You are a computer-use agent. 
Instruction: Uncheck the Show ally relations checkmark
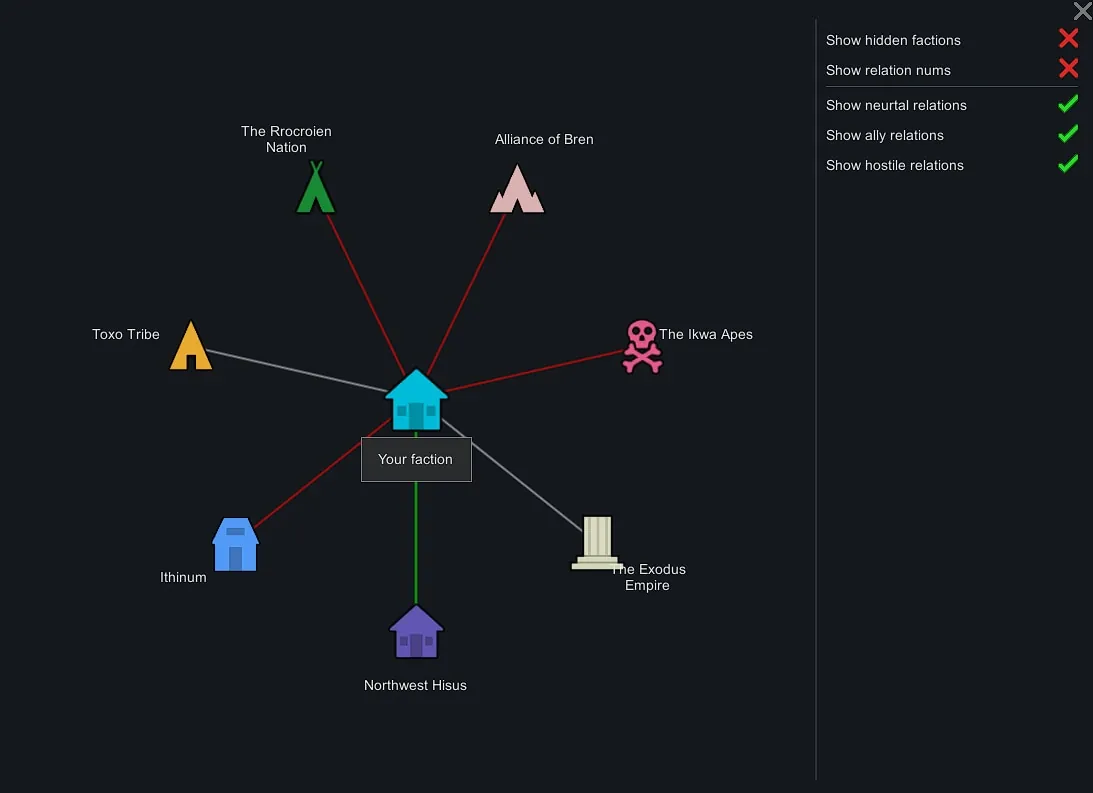(x=1068, y=134)
